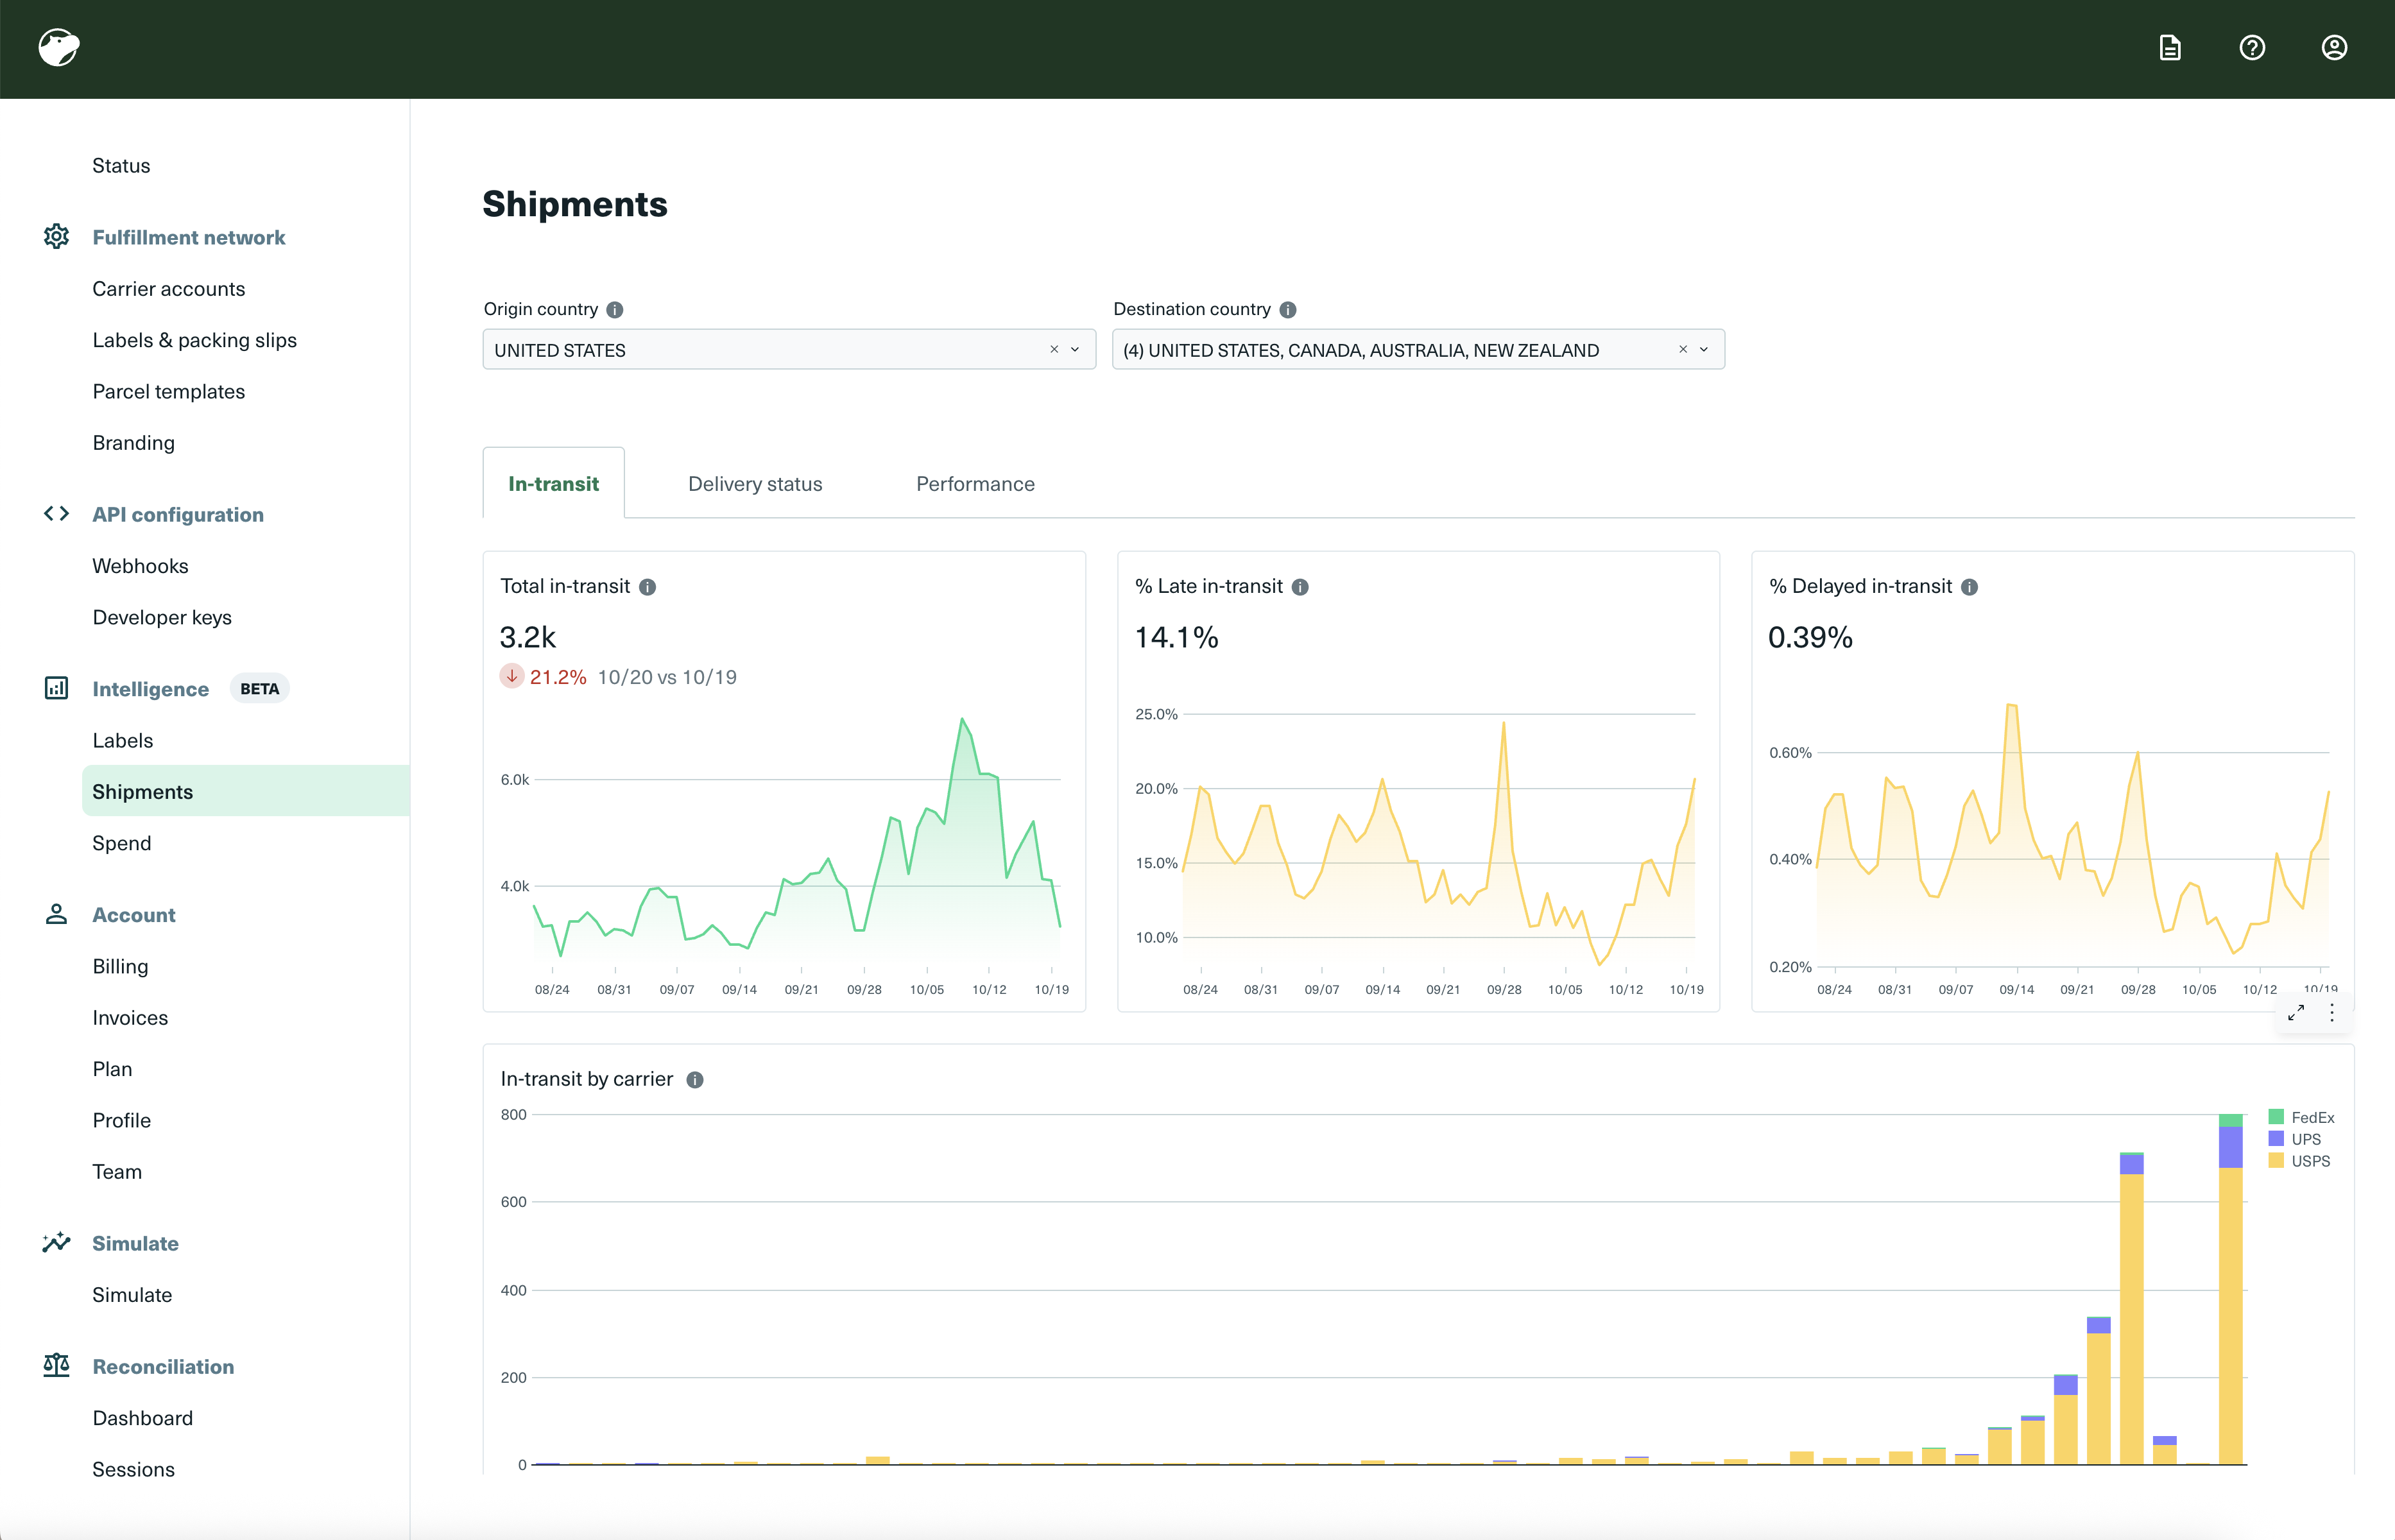Toggle FedEx series in carrier chart legend
The width and height of the screenshot is (2395, 1540).
click(2301, 1117)
